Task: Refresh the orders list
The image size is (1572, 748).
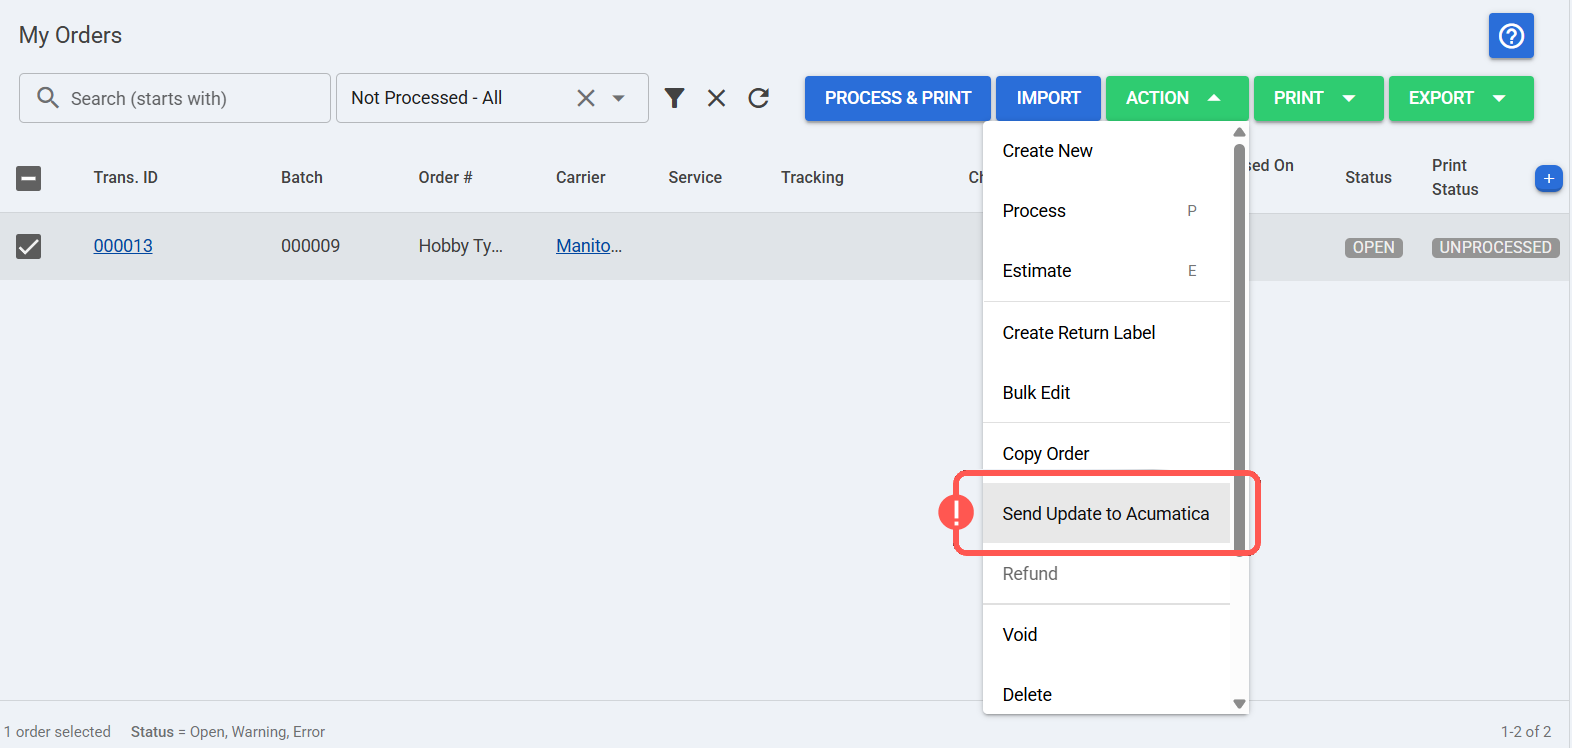Action: click(759, 98)
